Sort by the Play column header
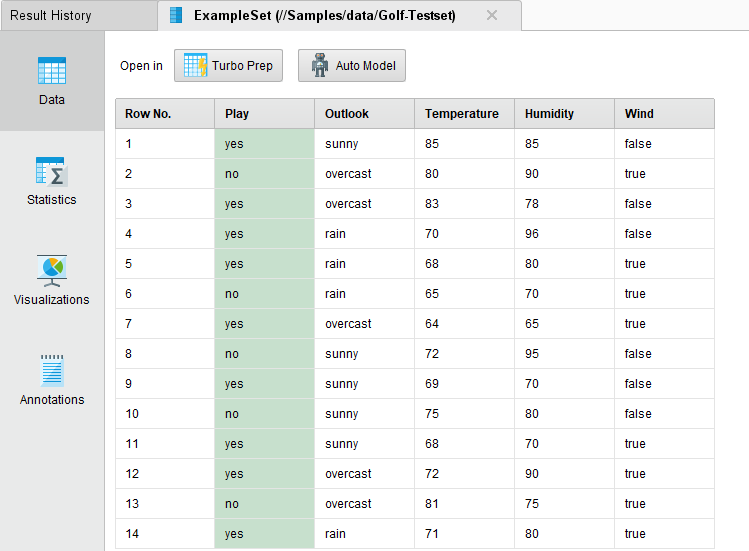Screen dimensions: 749x551 click(x=264, y=114)
